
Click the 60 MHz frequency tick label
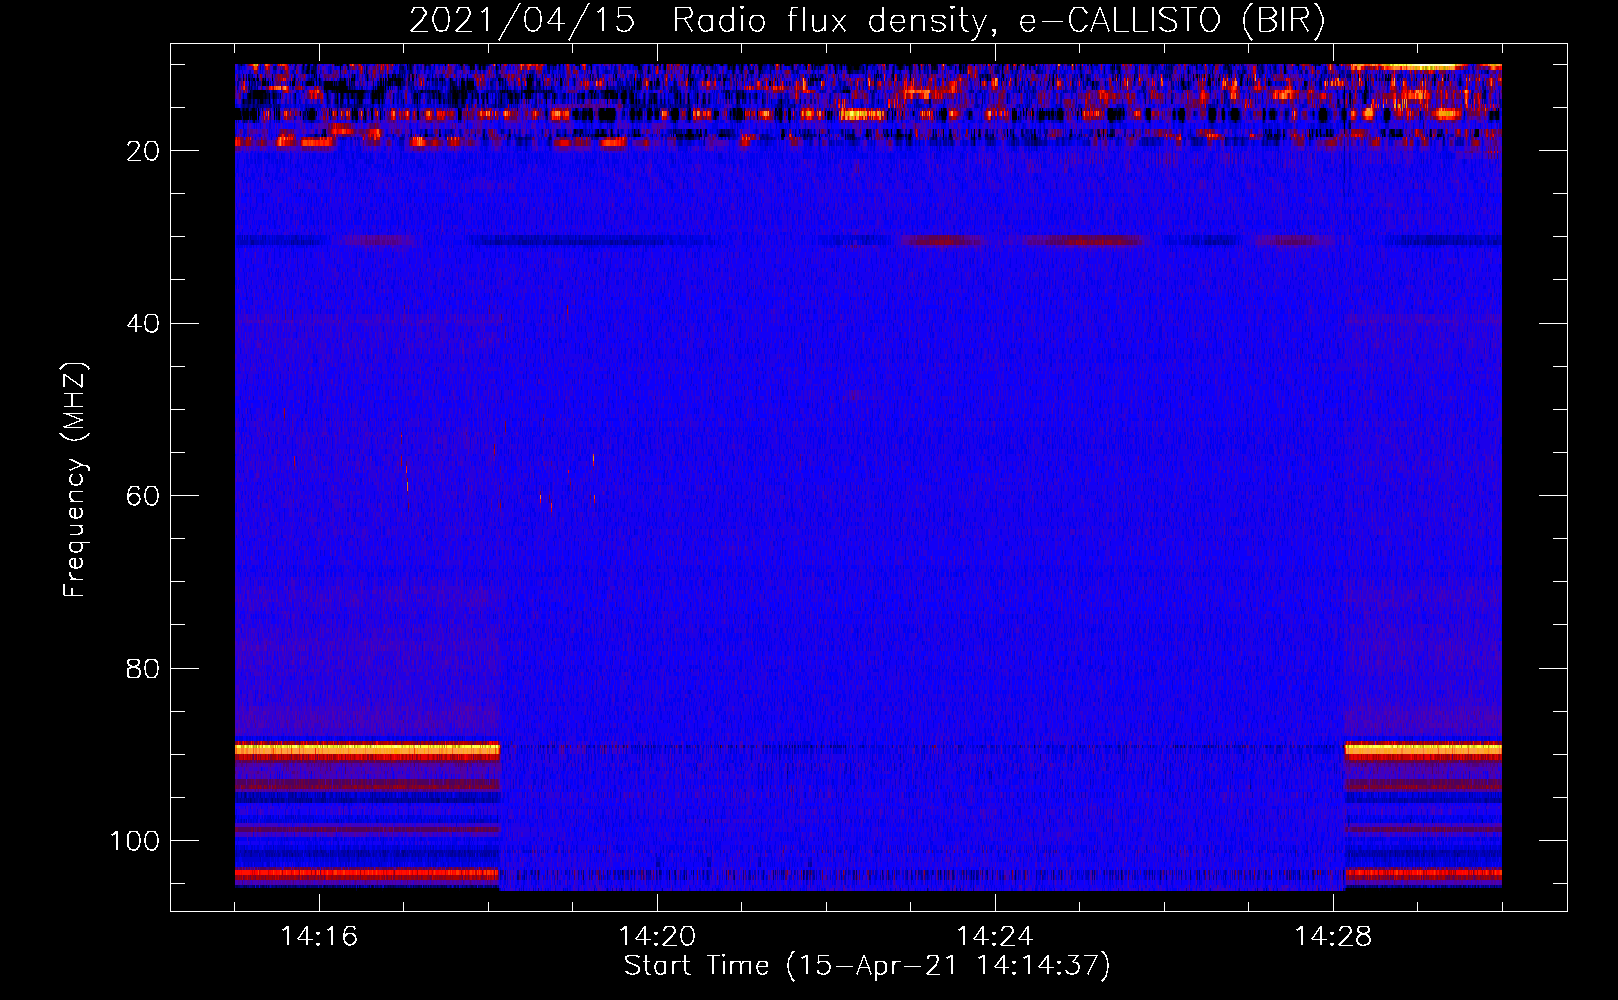(143, 496)
